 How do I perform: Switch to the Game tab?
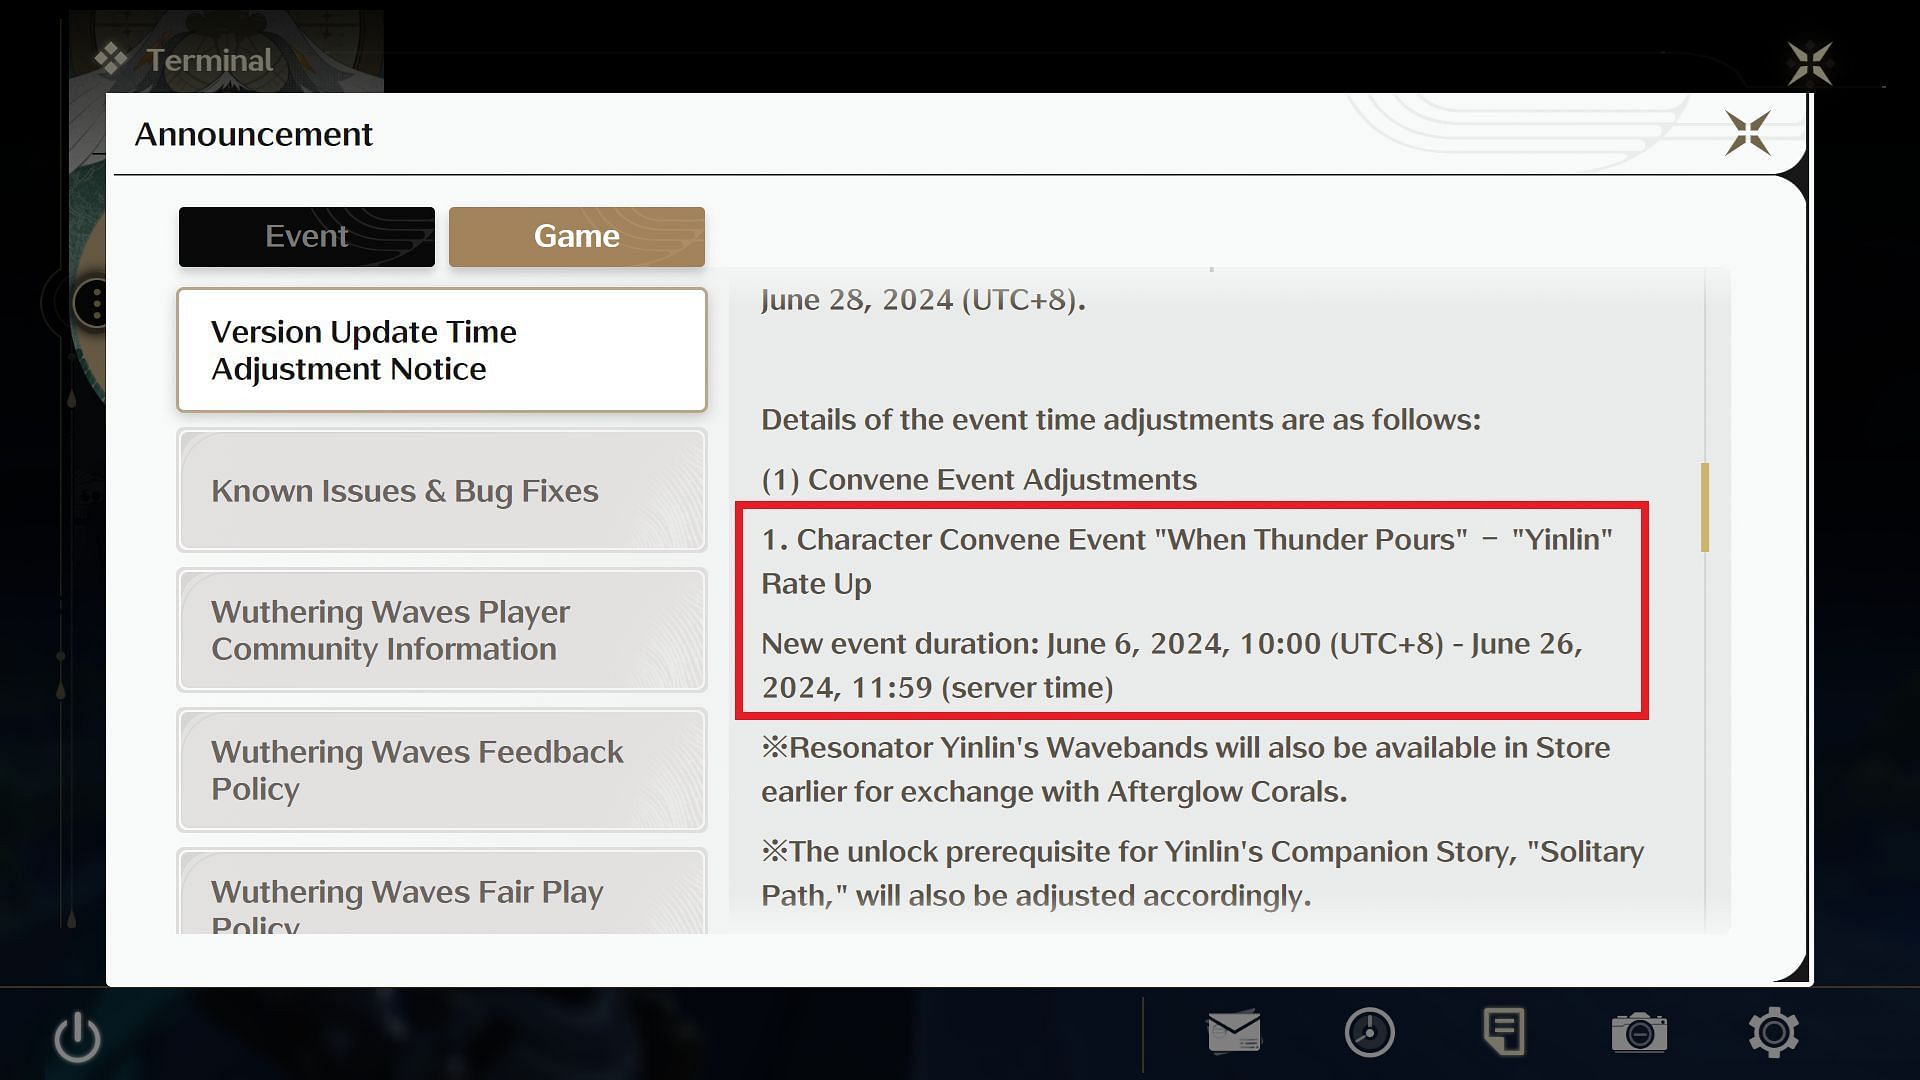click(x=576, y=235)
